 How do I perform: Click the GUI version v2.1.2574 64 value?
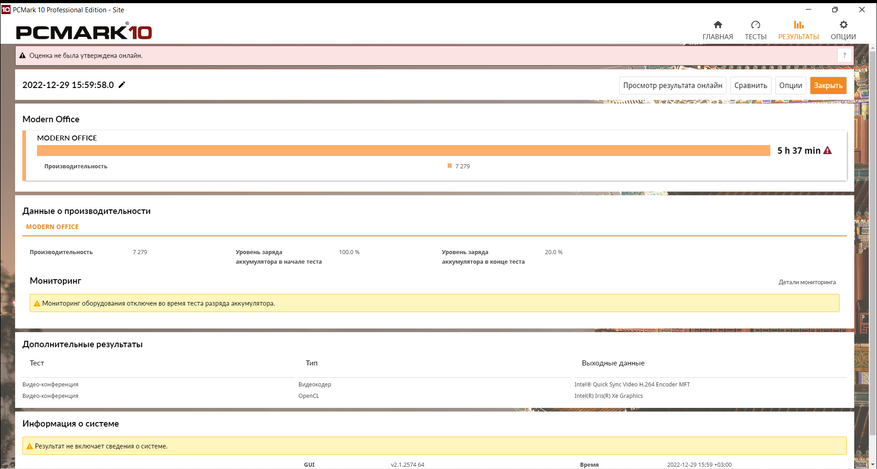(407, 465)
